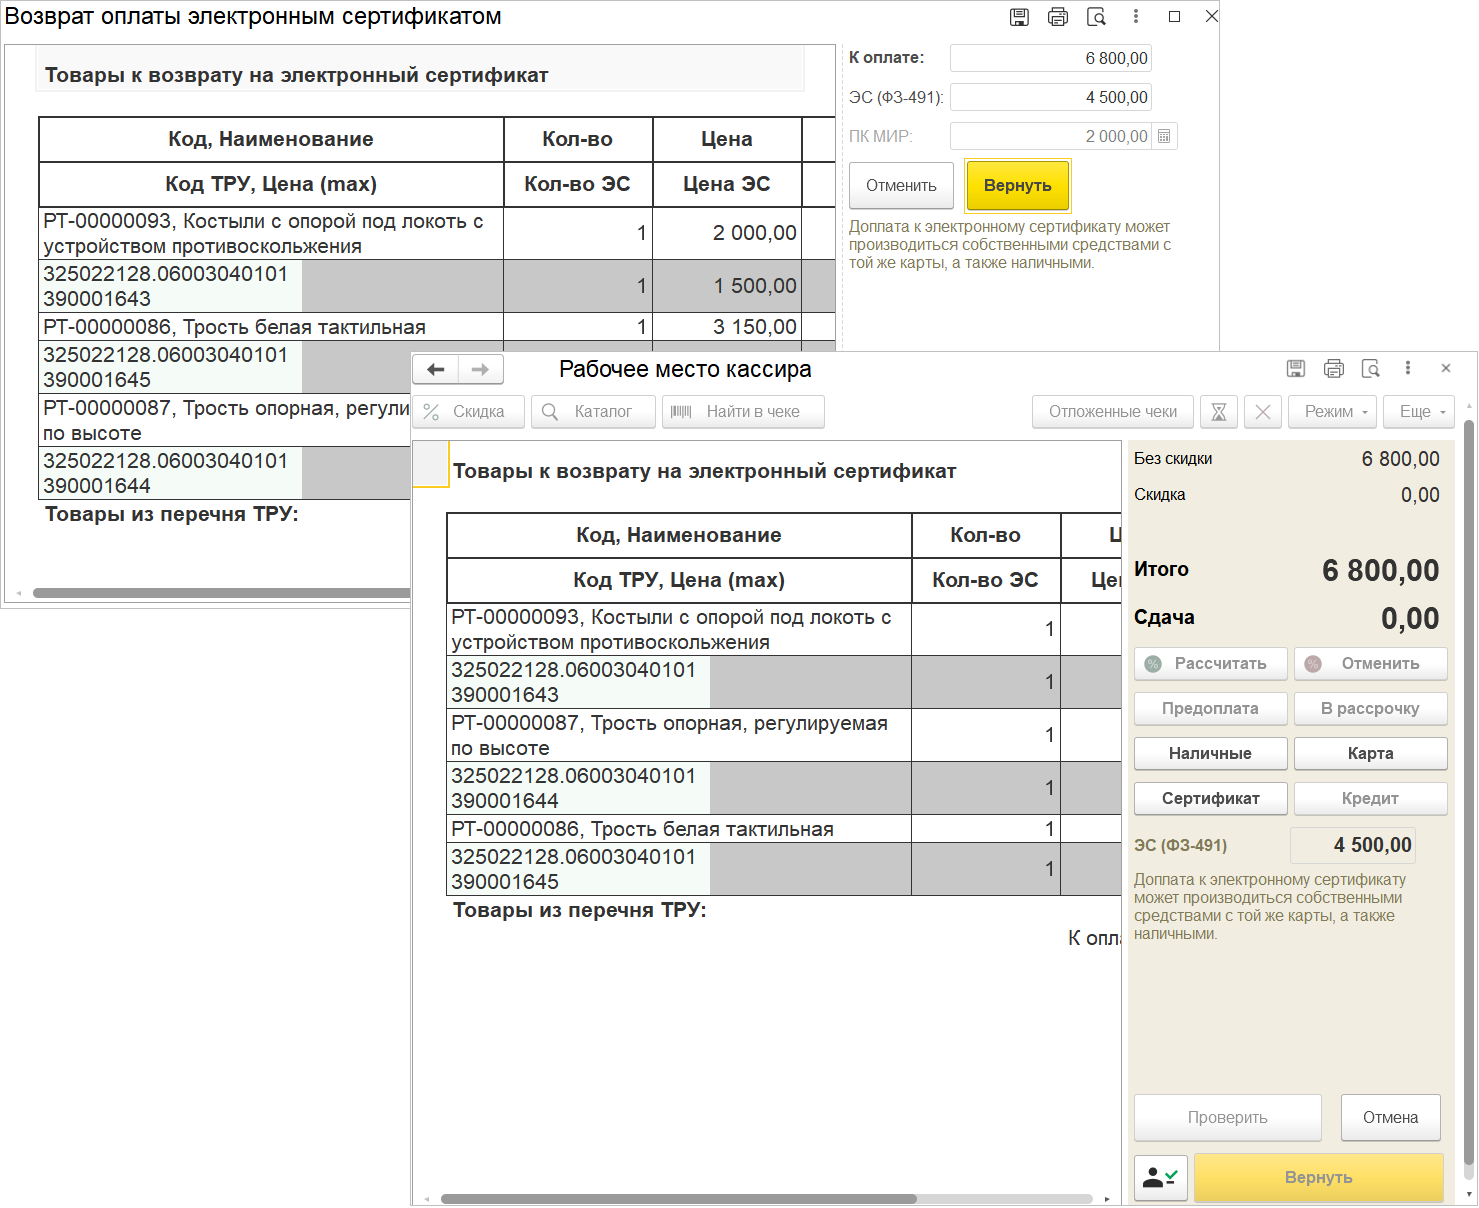Choose Сертификат payment

click(x=1211, y=799)
